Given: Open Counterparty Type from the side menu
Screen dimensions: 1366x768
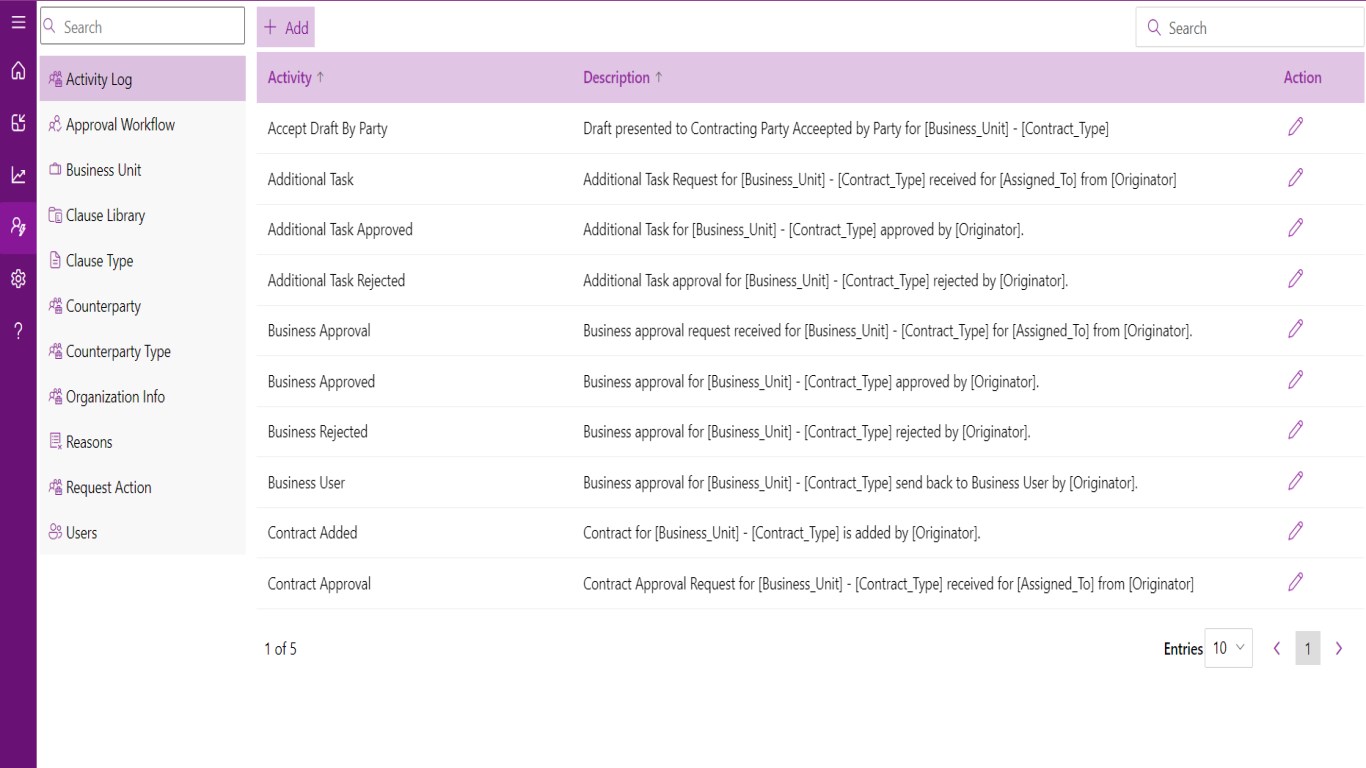Looking at the screenshot, I should 118,352.
